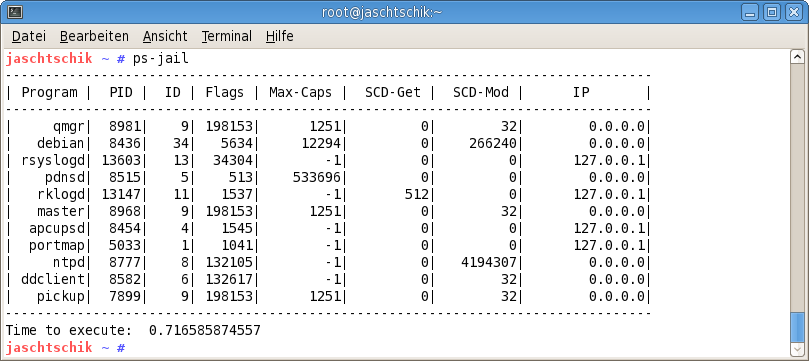Open the Bearbeiten menu
809x361 pixels.
(94, 37)
